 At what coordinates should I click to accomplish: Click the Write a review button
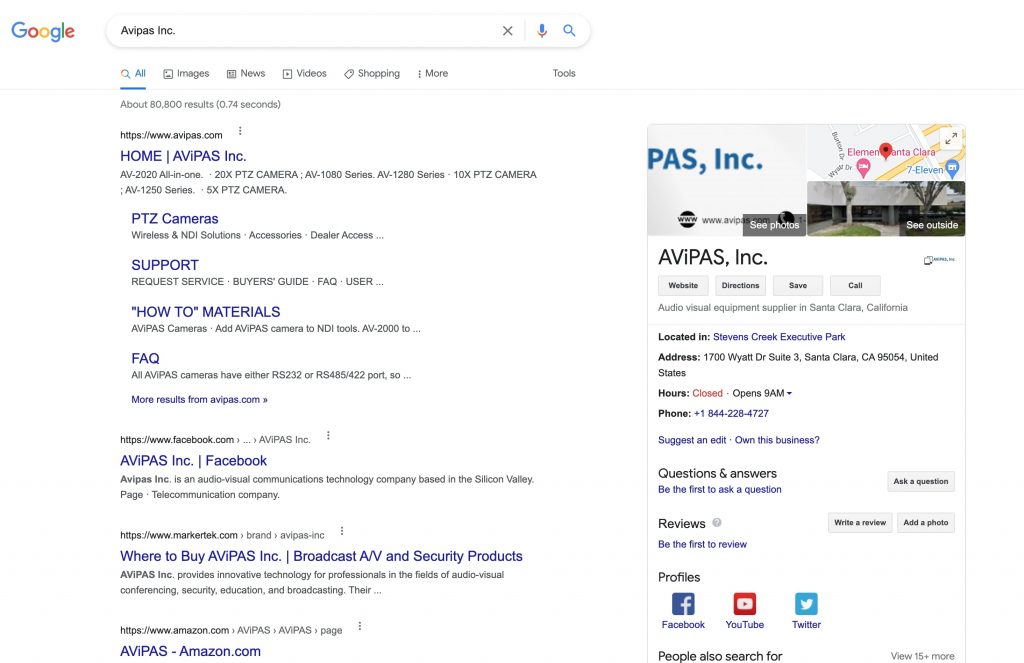pyautogui.click(x=860, y=523)
